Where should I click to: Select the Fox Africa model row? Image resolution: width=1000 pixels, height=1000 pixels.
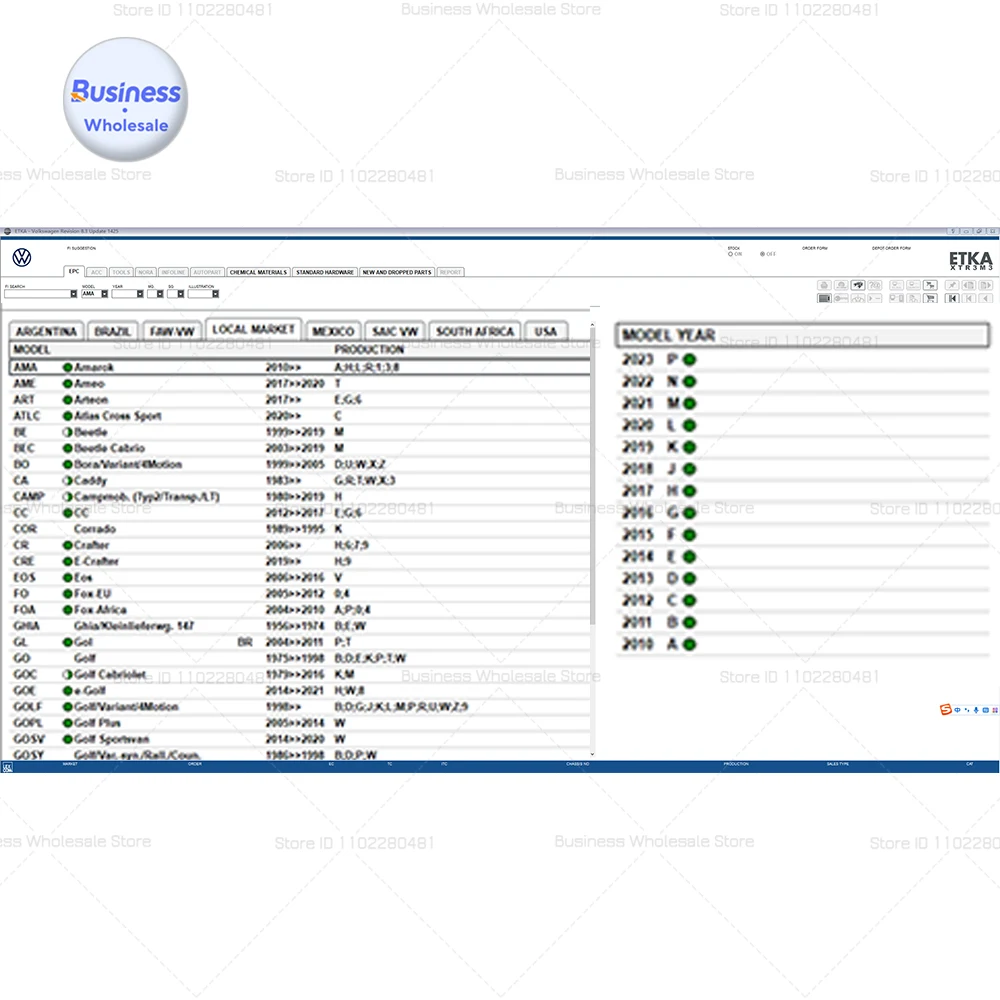tap(300, 610)
